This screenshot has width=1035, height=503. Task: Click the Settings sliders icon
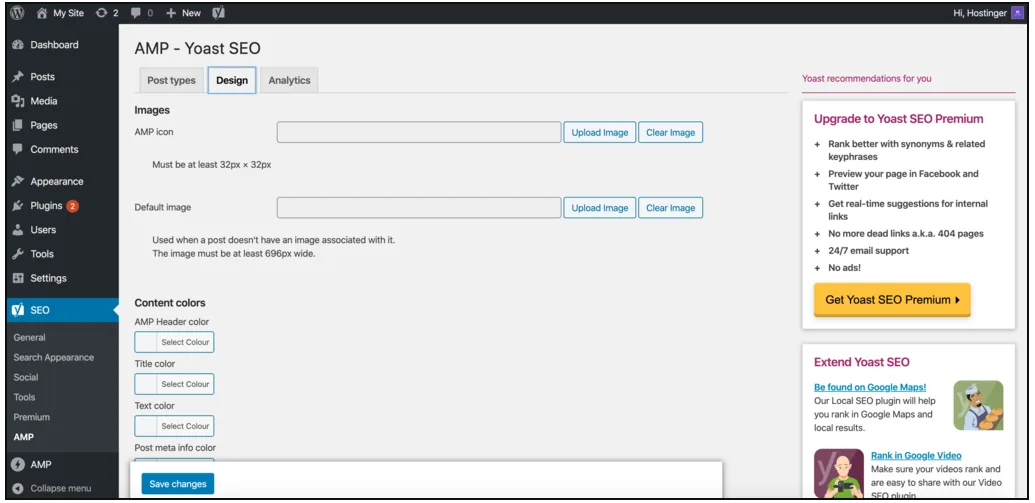pyautogui.click(x=18, y=278)
